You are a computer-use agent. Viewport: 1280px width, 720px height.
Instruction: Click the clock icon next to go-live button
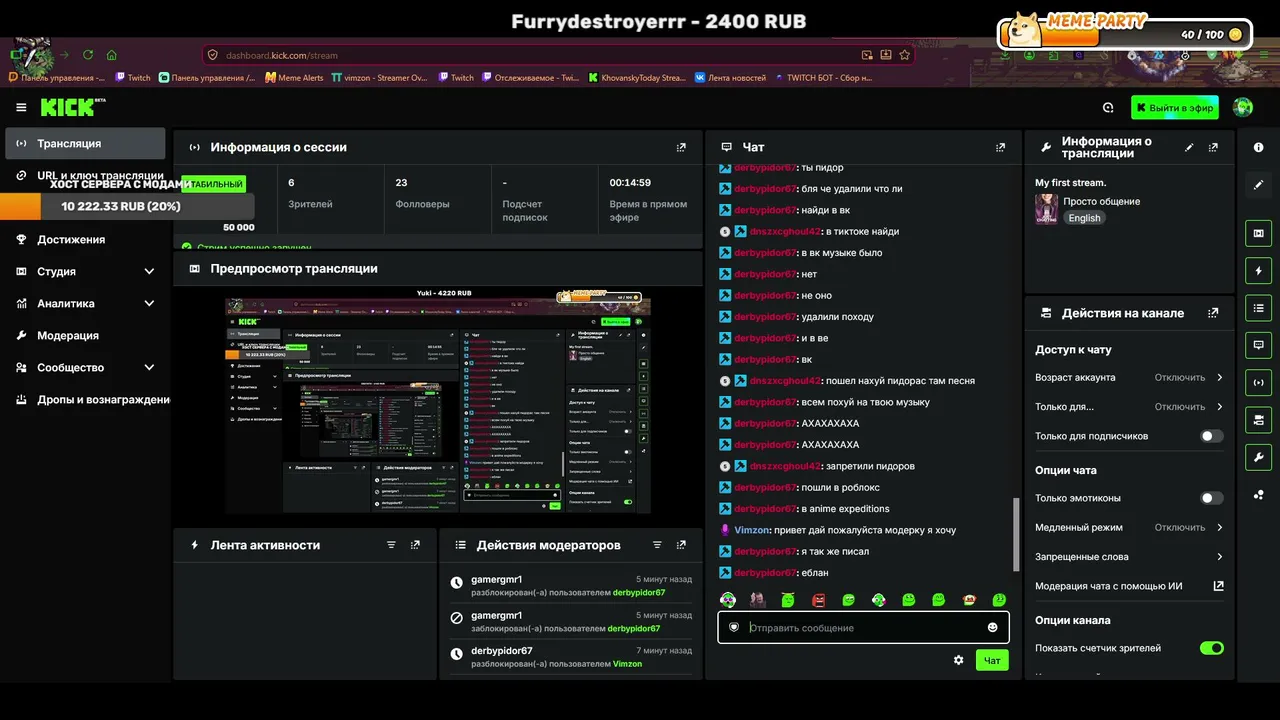pyautogui.click(x=1108, y=107)
